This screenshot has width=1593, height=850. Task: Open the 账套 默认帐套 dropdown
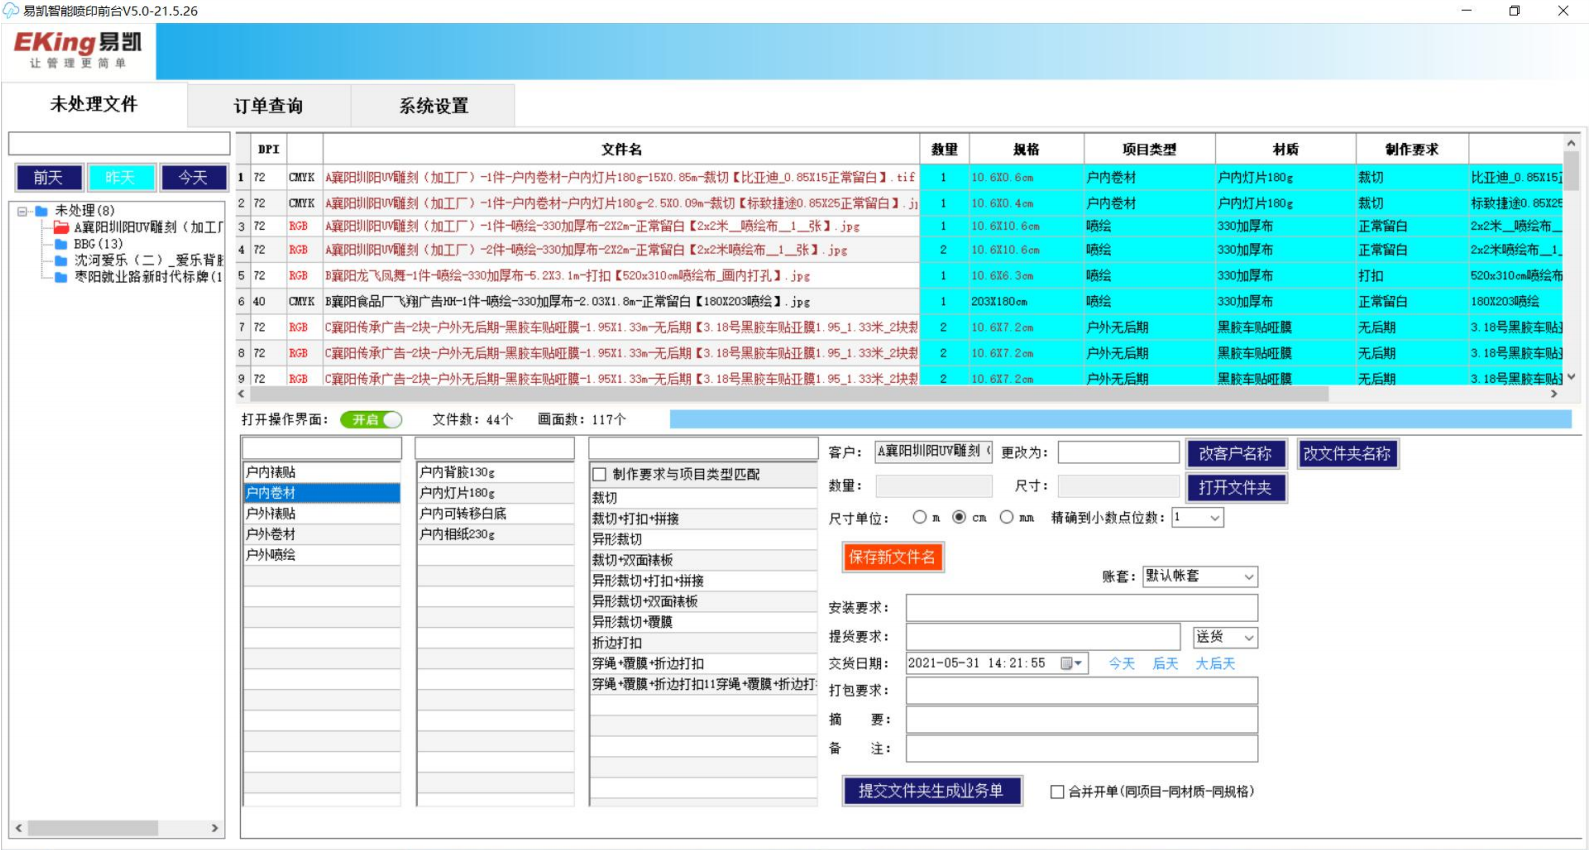tap(1248, 577)
